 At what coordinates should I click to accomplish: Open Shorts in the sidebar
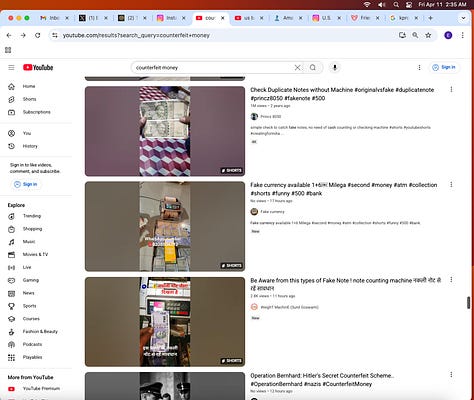click(x=29, y=99)
